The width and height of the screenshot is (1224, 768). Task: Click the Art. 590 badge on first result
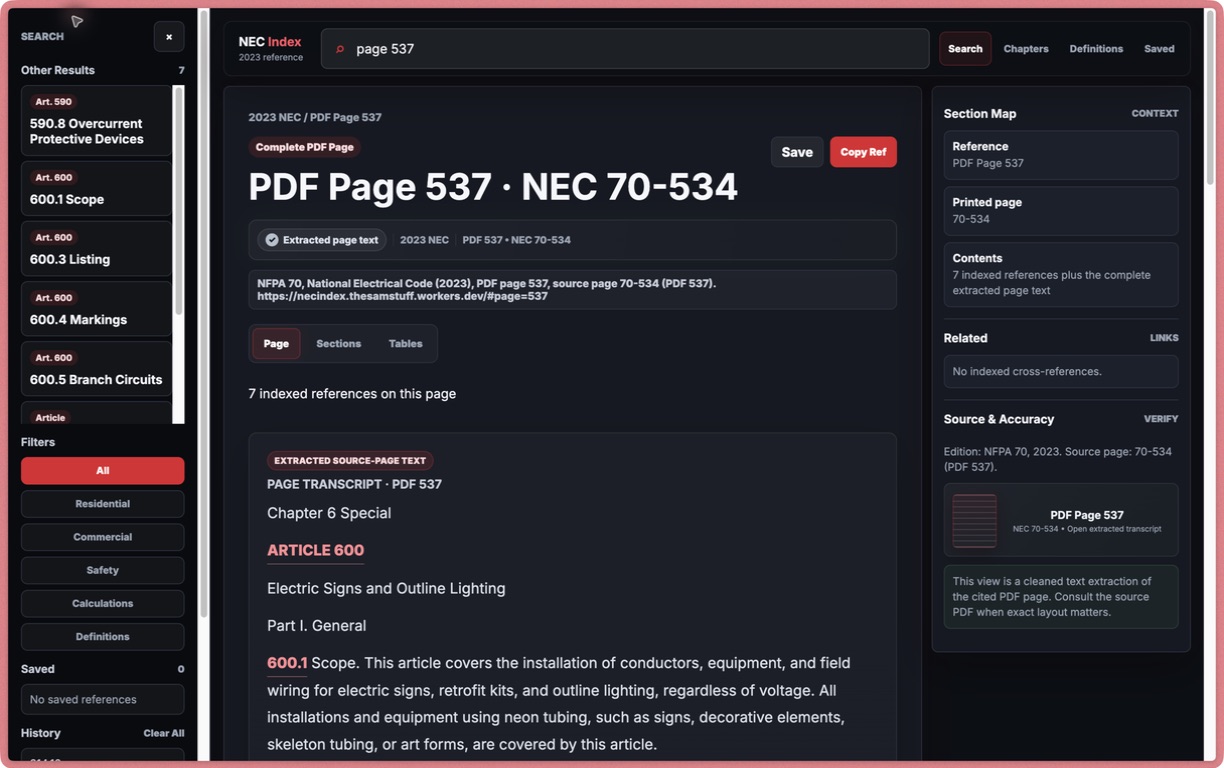[54, 102]
